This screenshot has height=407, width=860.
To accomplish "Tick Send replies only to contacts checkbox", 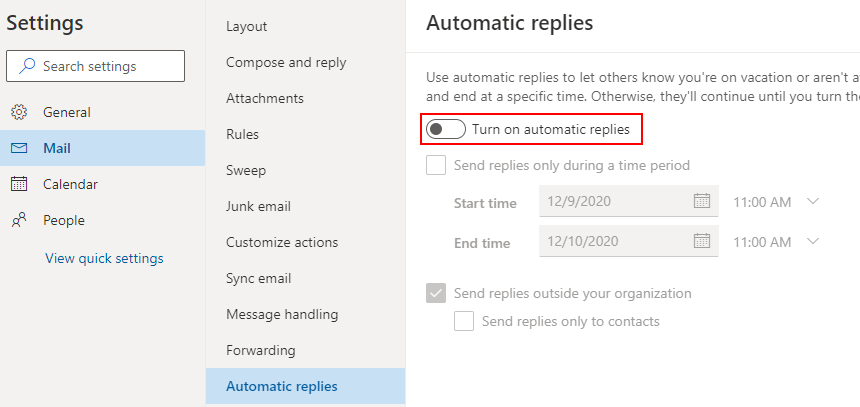I will tap(464, 321).
